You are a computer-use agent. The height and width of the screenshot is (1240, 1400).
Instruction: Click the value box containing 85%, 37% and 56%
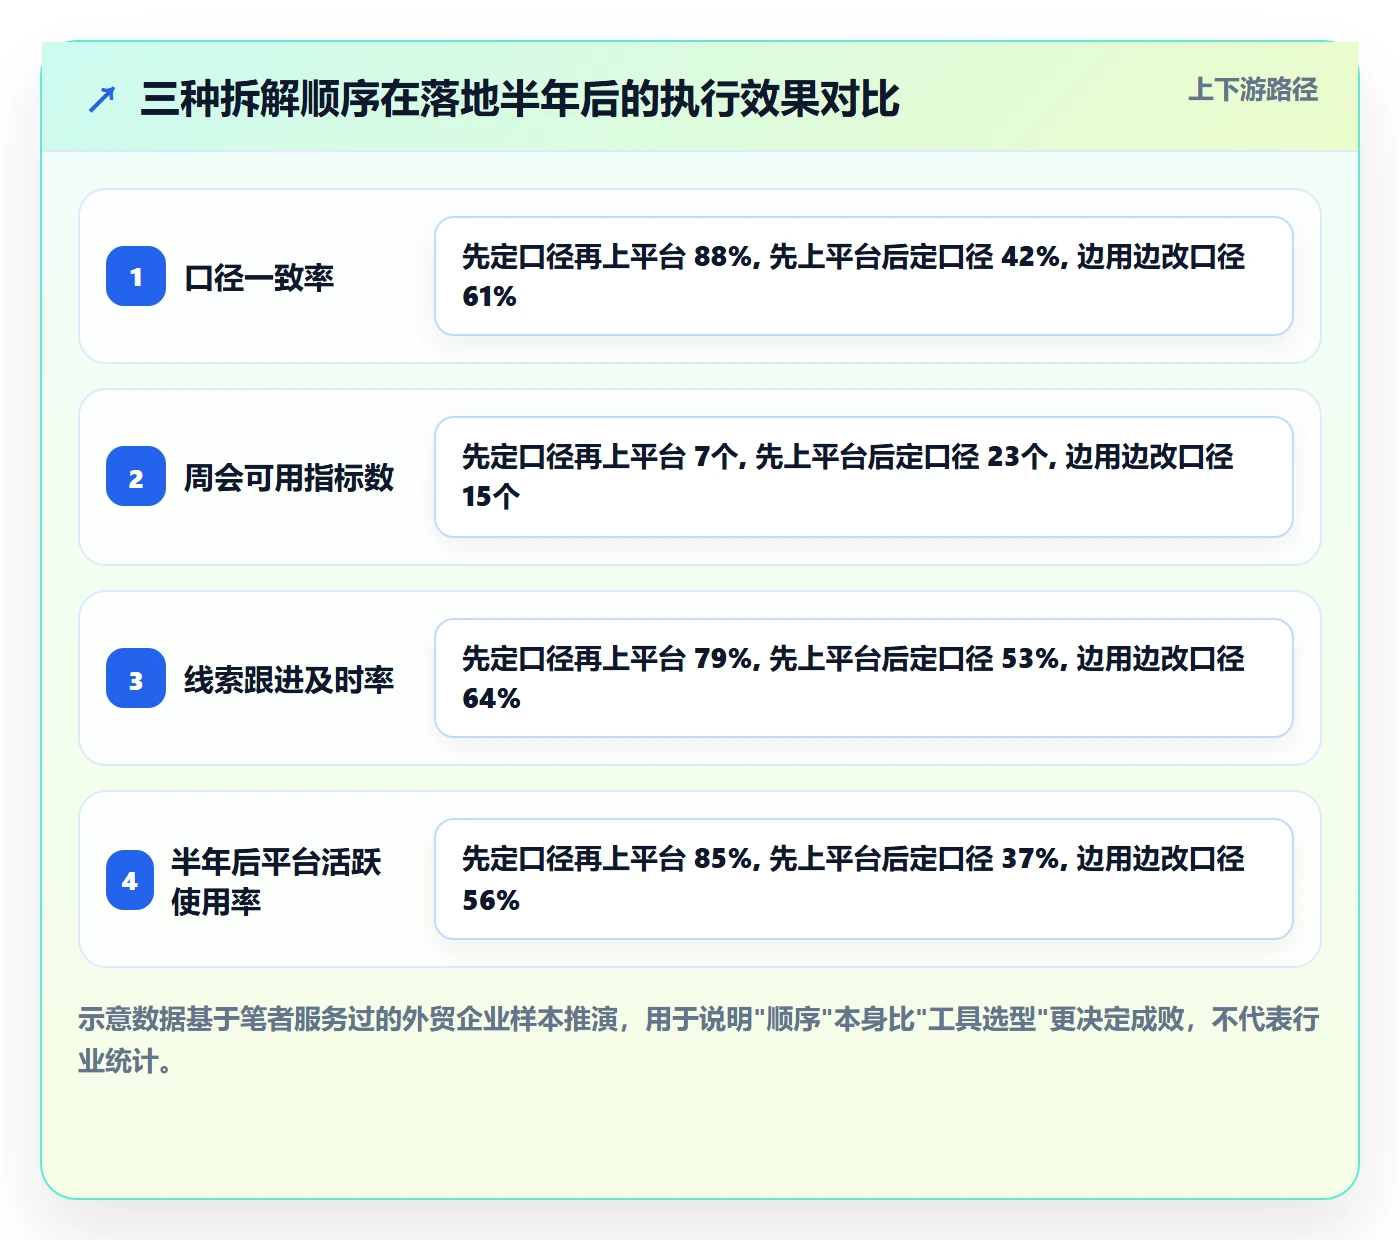tap(864, 879)
